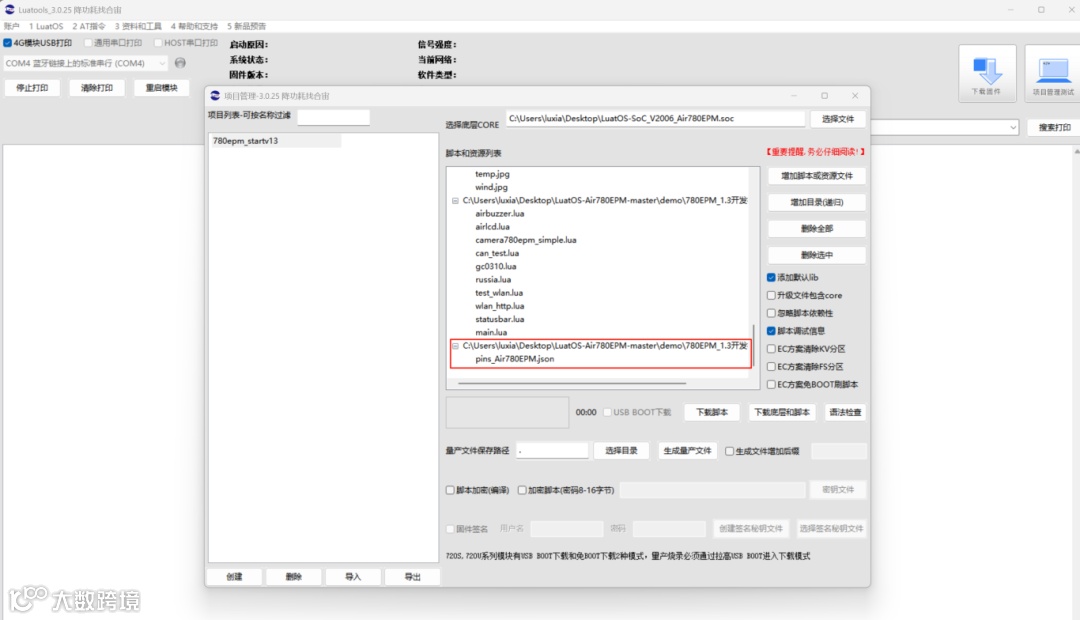
Task: Click the 增加目录(递归) button
Action: coord(817,203)
